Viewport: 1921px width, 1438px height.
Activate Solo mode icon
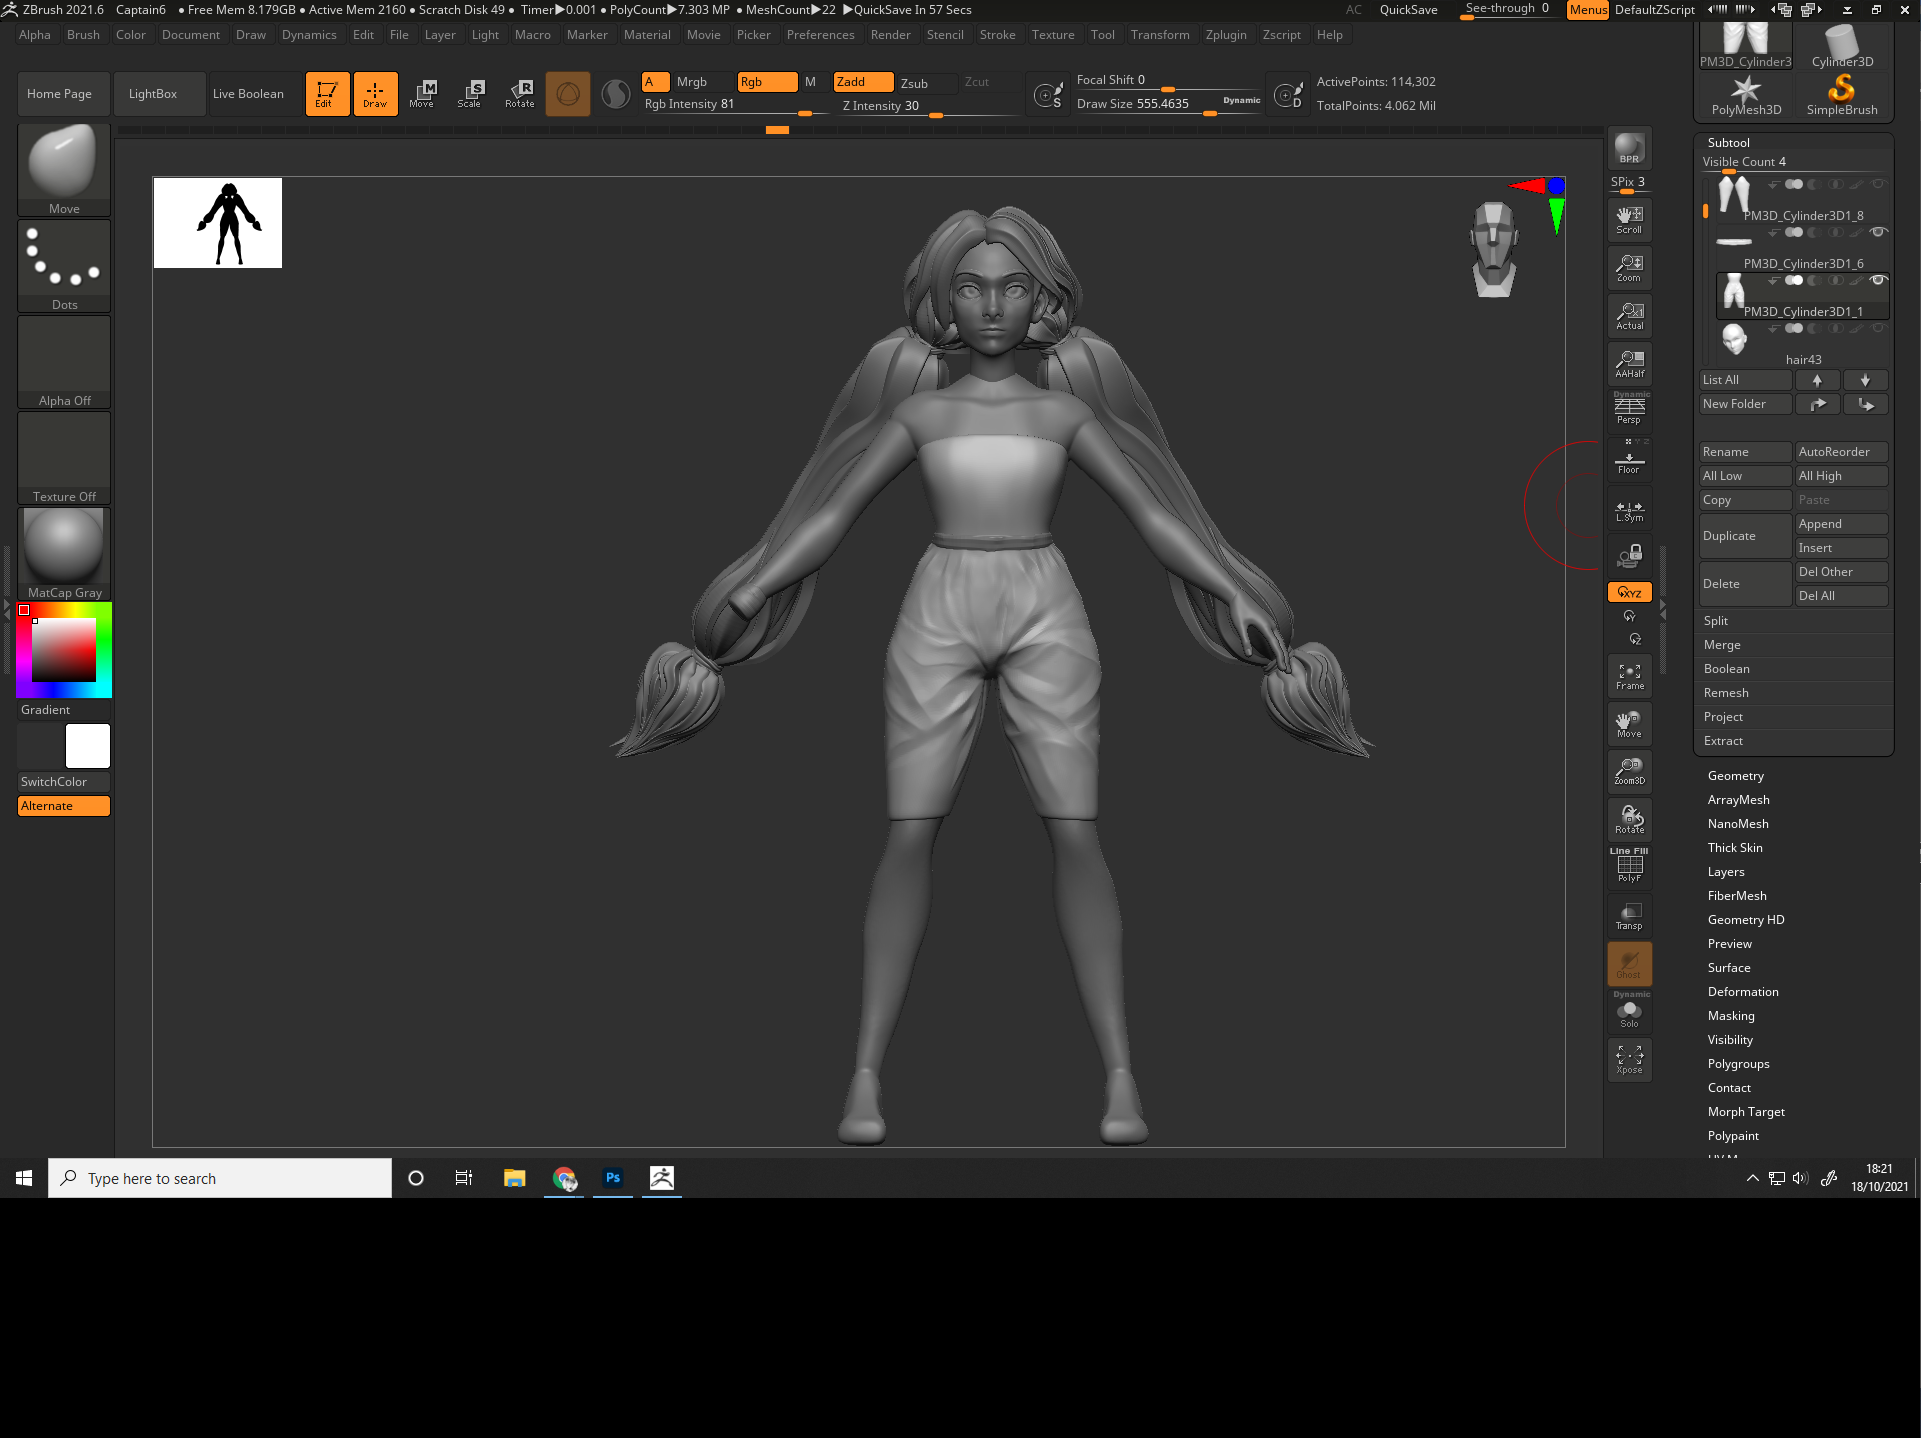click(1629, 1014)
